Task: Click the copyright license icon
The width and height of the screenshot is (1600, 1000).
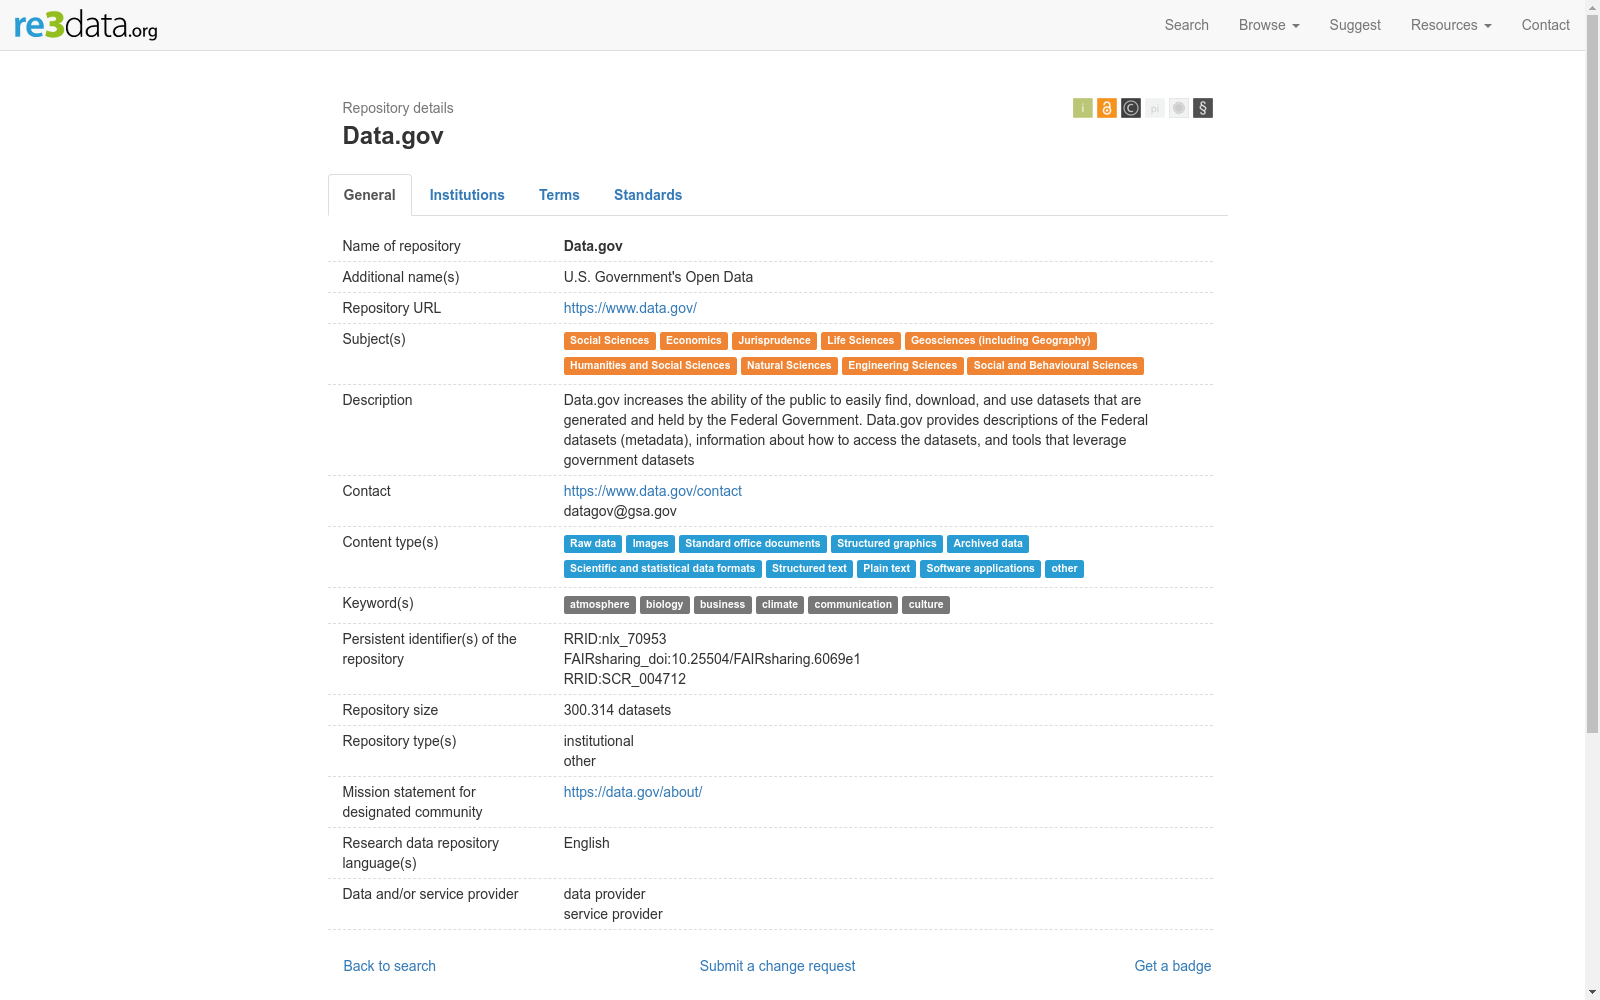Action: (1131, 108)
